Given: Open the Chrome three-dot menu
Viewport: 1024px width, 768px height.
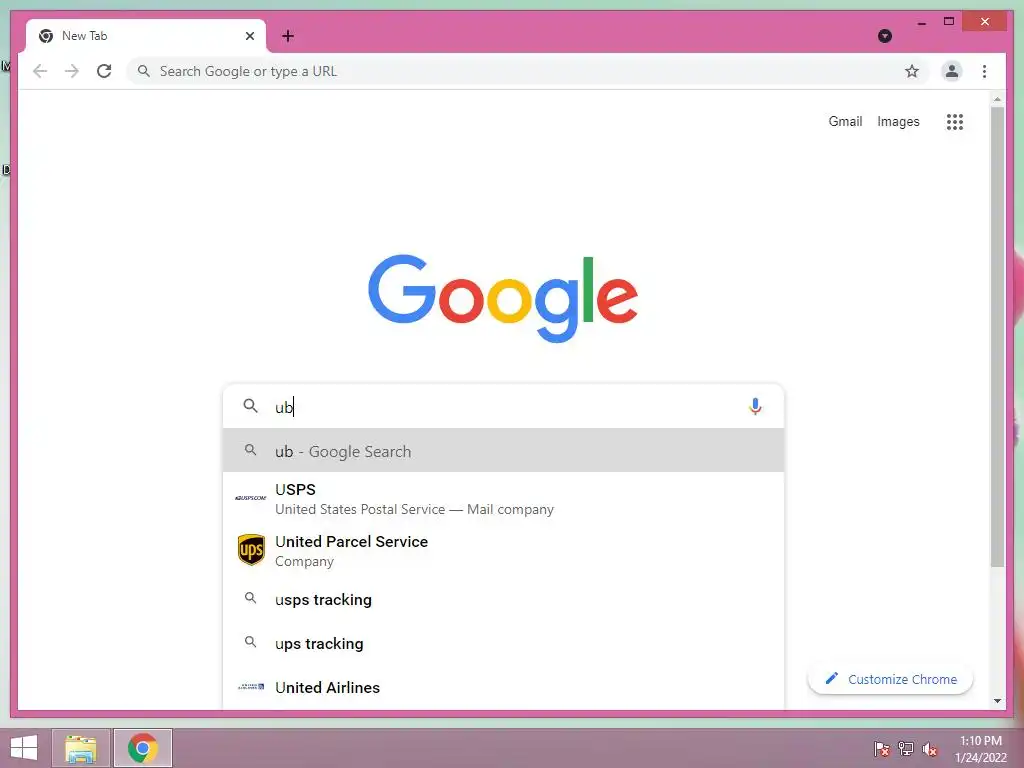Looking at the screenshot, I should tap(984, 71).
